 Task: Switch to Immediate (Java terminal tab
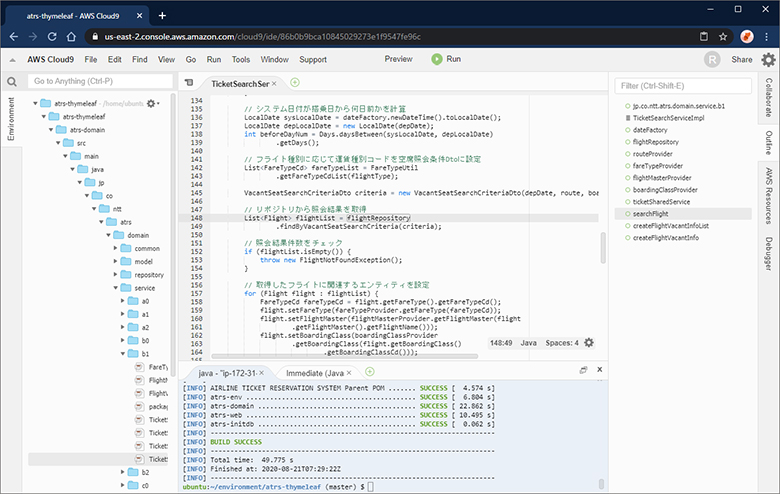coord(315,373)
